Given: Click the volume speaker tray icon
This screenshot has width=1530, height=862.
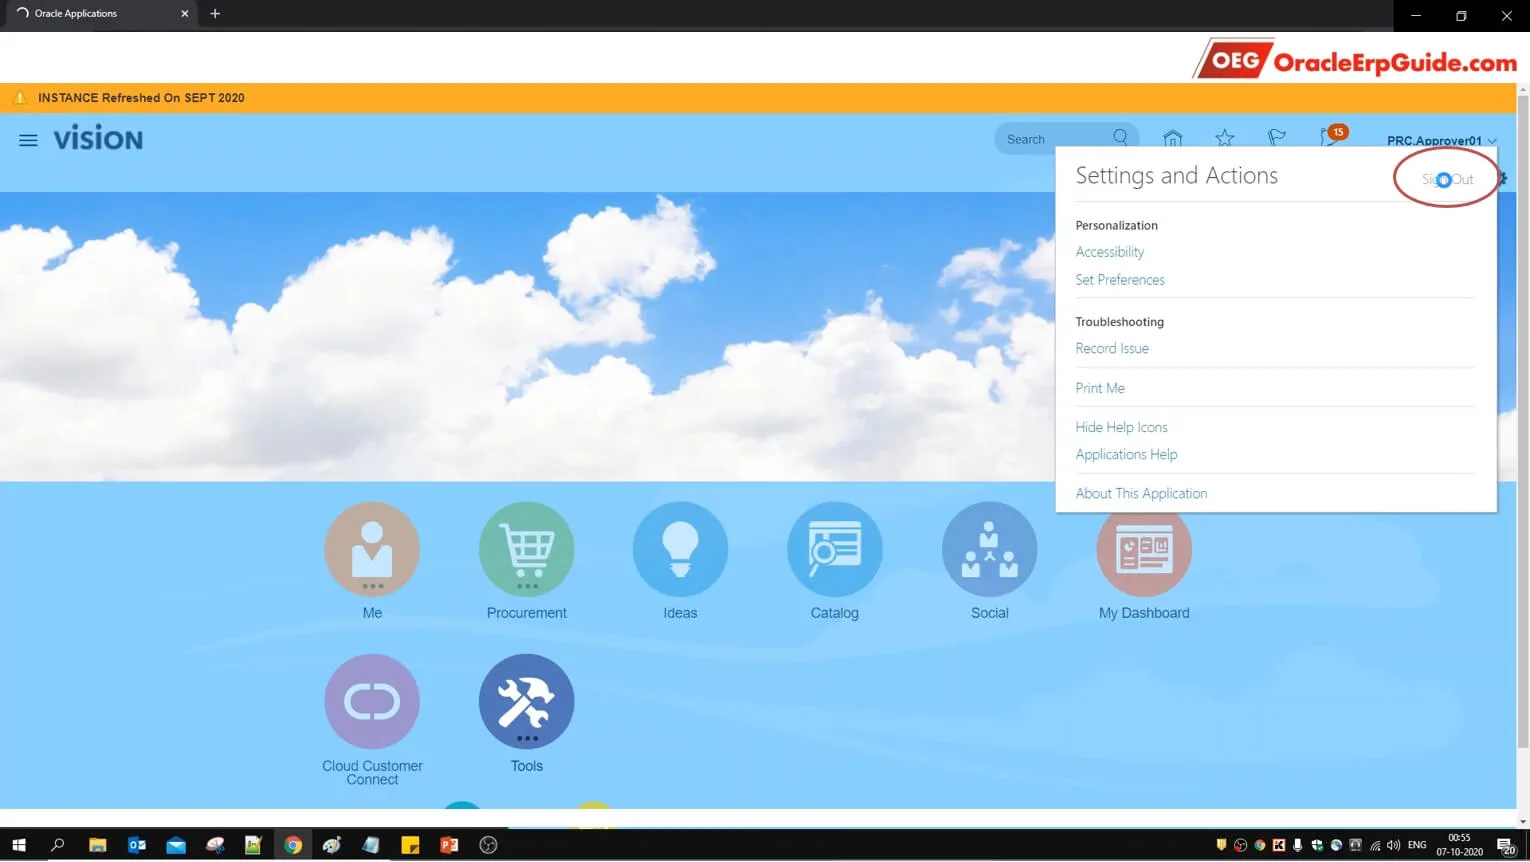Looking at the screenshot, I should click(1393, 845).
